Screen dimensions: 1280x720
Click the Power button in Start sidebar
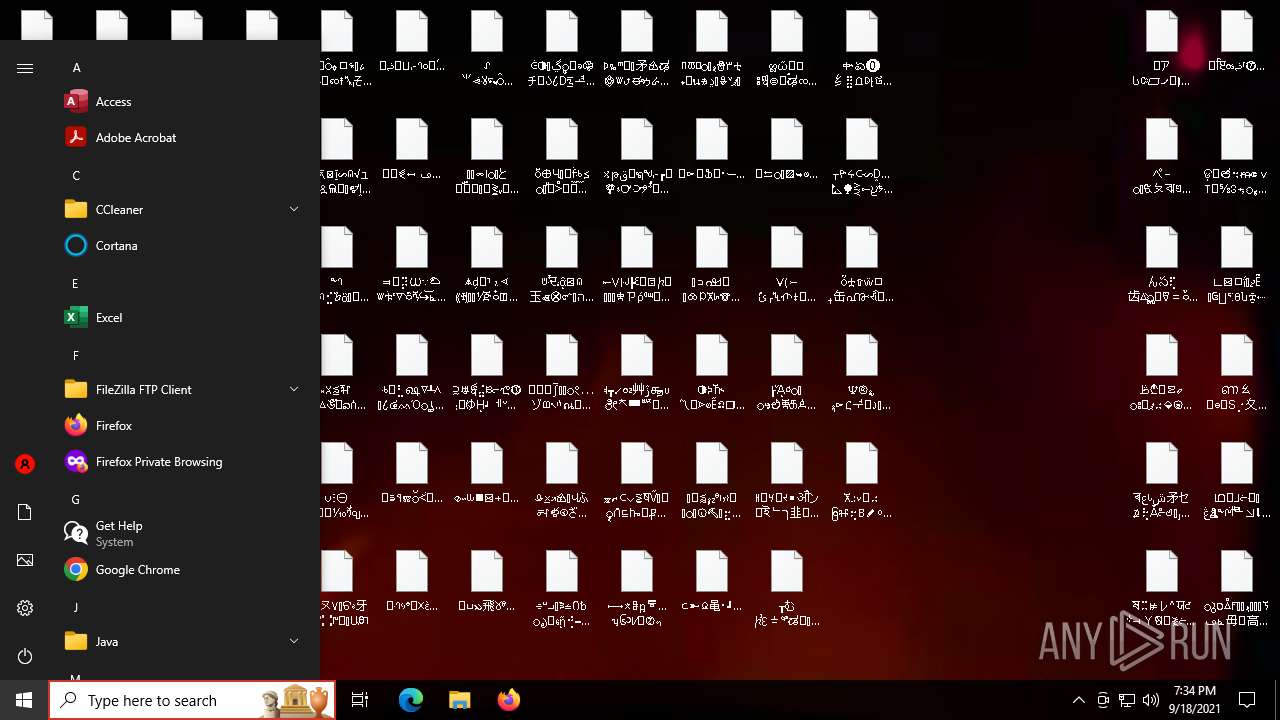point(25,656)
